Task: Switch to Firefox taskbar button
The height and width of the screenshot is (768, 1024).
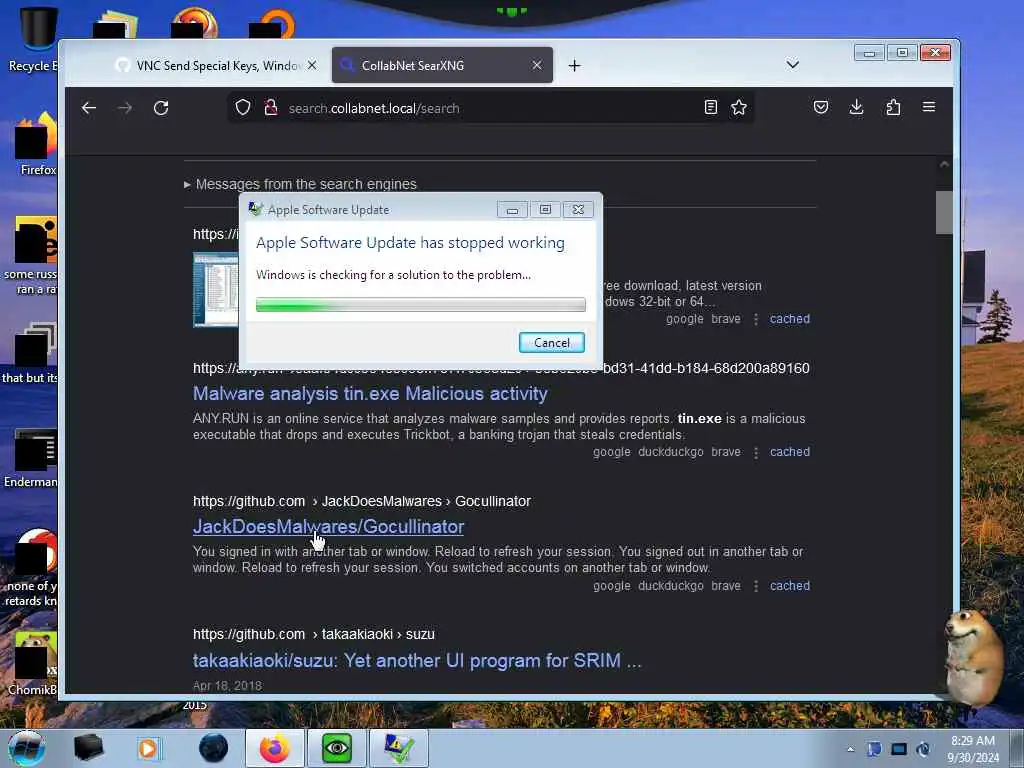Action: (274, 748)
